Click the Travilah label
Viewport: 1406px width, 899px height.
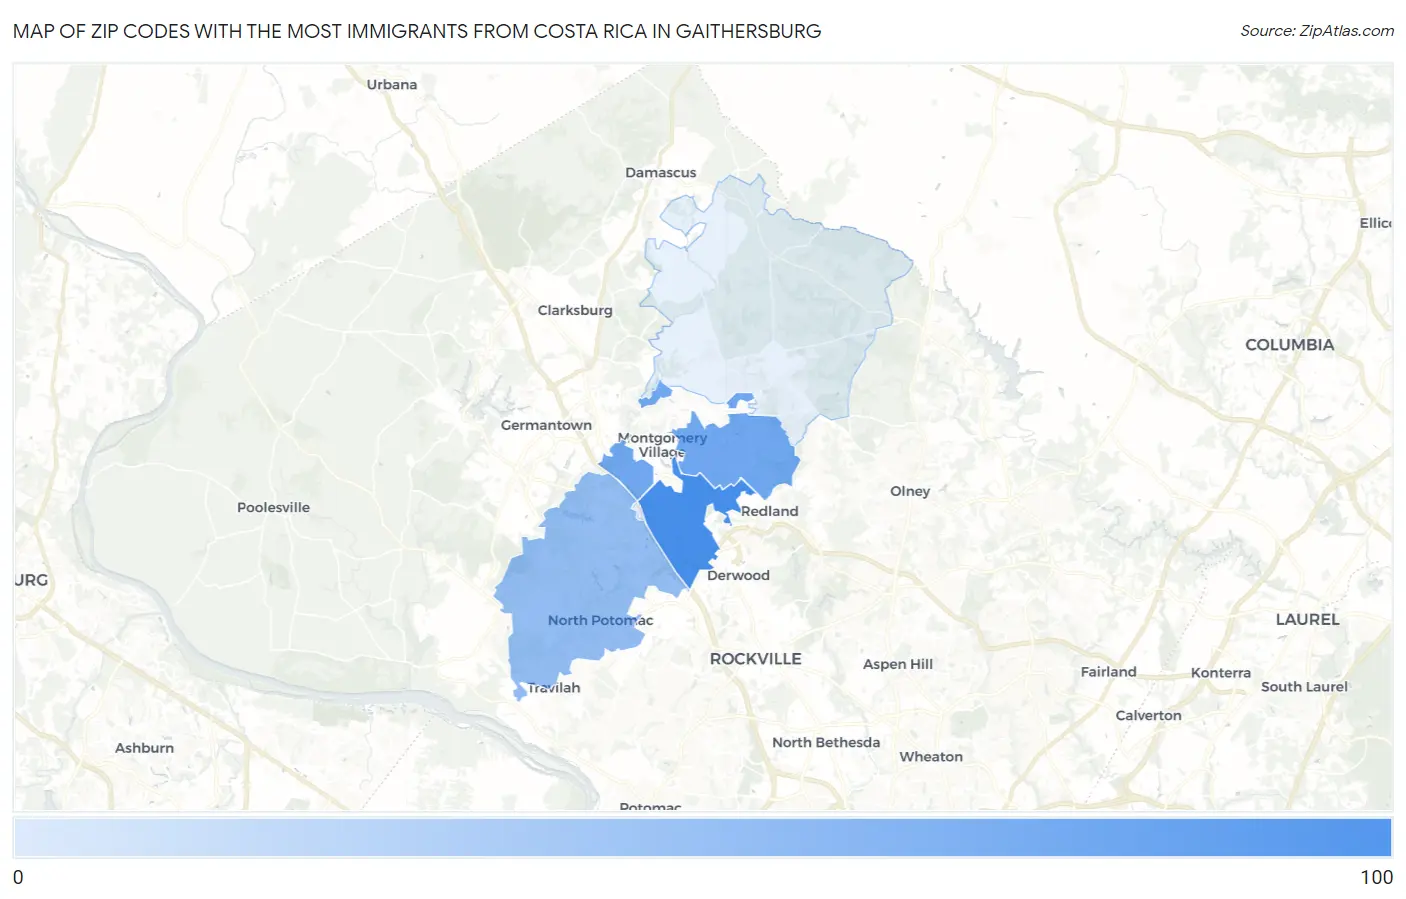point(554,687)
